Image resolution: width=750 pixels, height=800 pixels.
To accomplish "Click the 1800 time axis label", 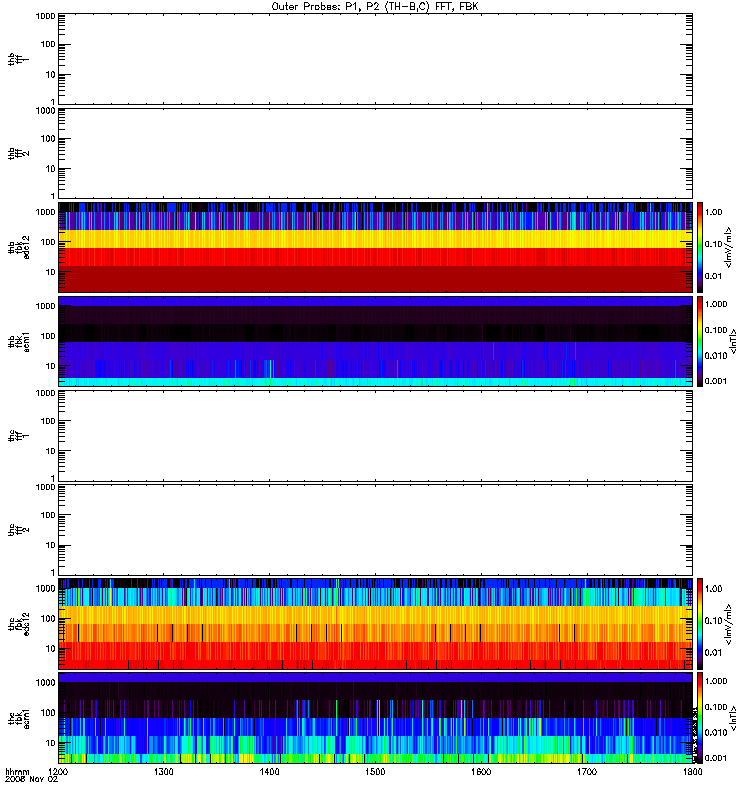I will click(x=692, y=771).
